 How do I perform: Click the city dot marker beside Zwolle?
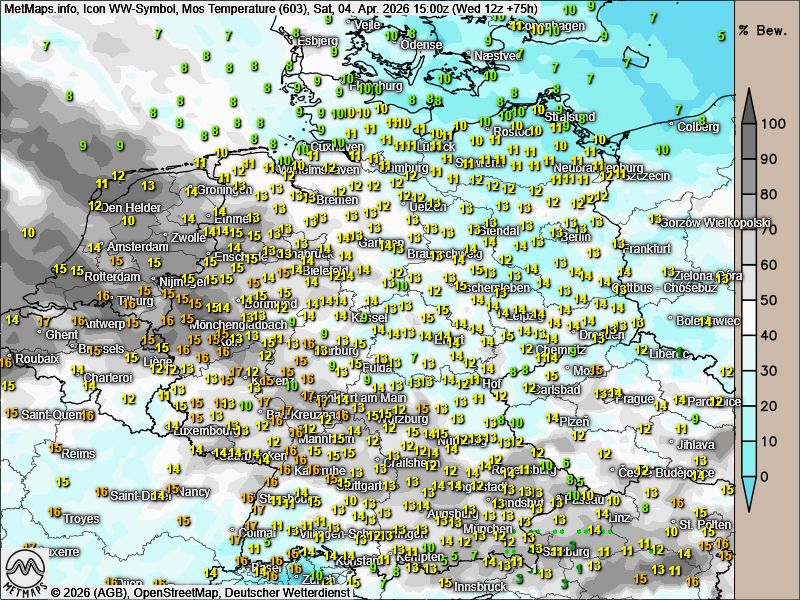(167, 238)
